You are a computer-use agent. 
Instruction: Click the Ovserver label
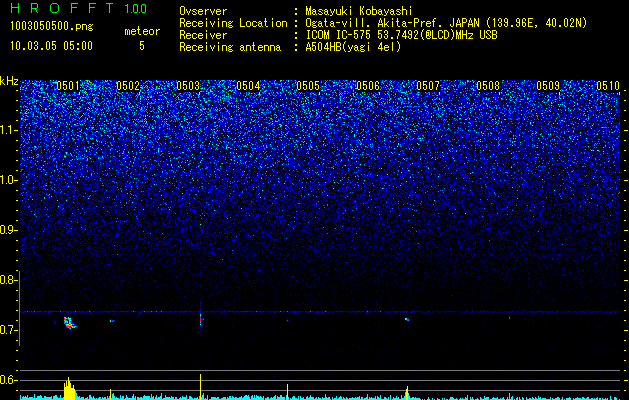click(x=203, y=11)
